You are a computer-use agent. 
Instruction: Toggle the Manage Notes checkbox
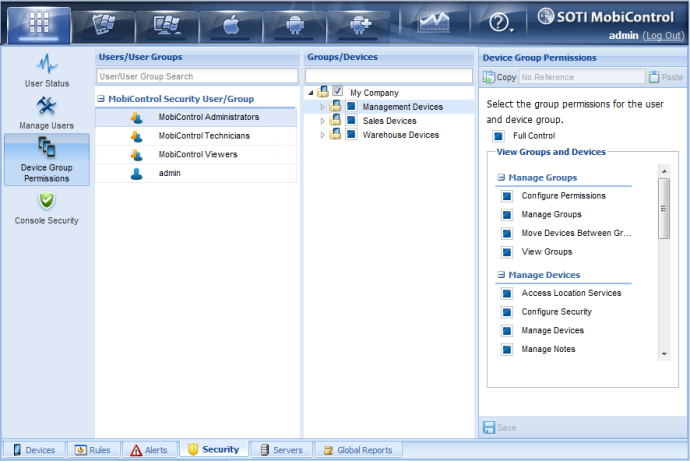[x=507, y=349]
